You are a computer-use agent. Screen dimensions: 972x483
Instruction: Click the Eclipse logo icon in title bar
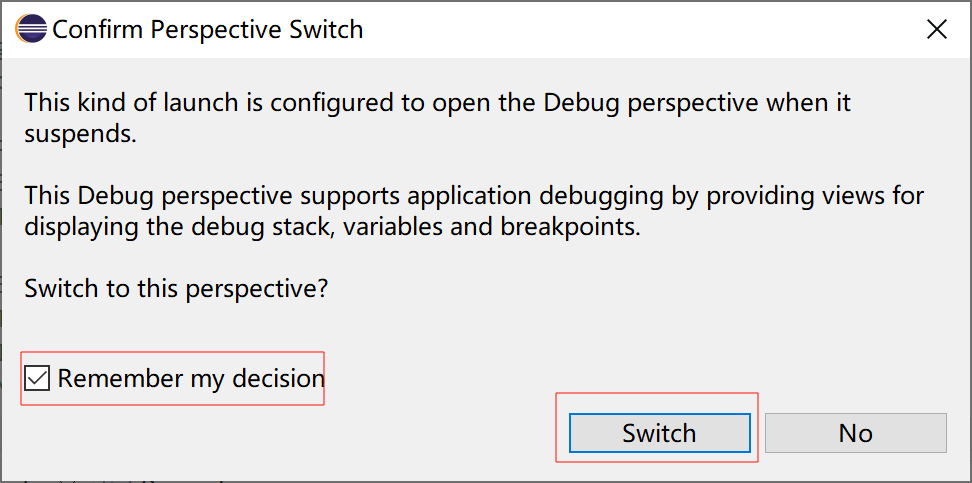pos(31,29)
